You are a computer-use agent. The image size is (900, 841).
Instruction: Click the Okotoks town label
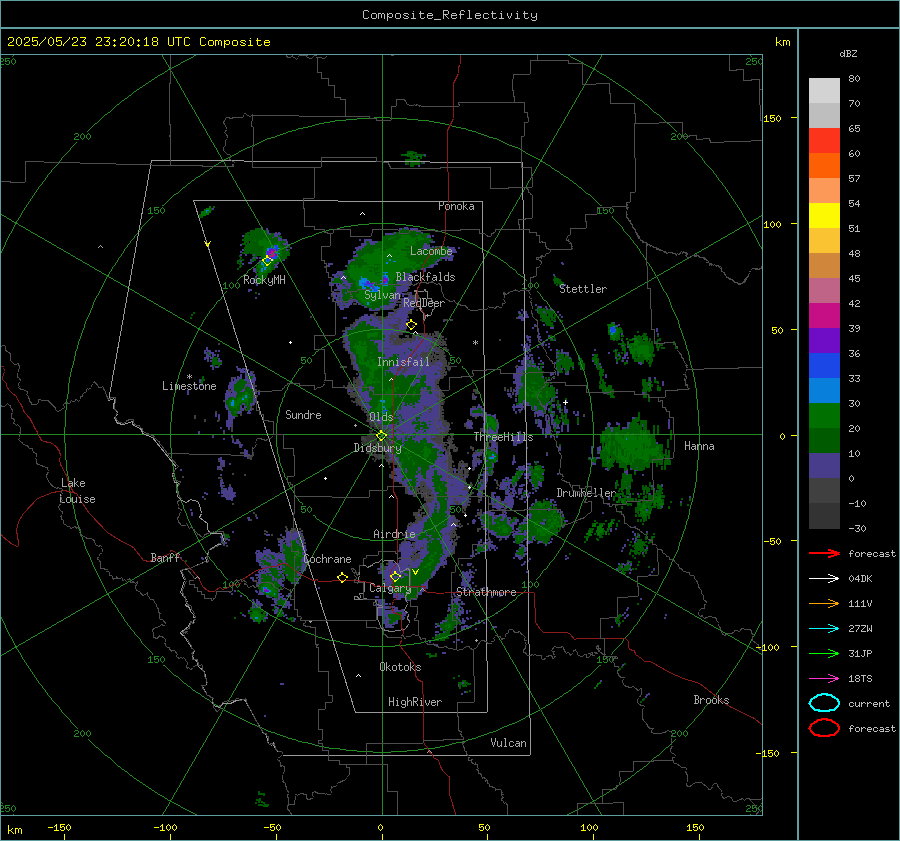pos(400,667)
